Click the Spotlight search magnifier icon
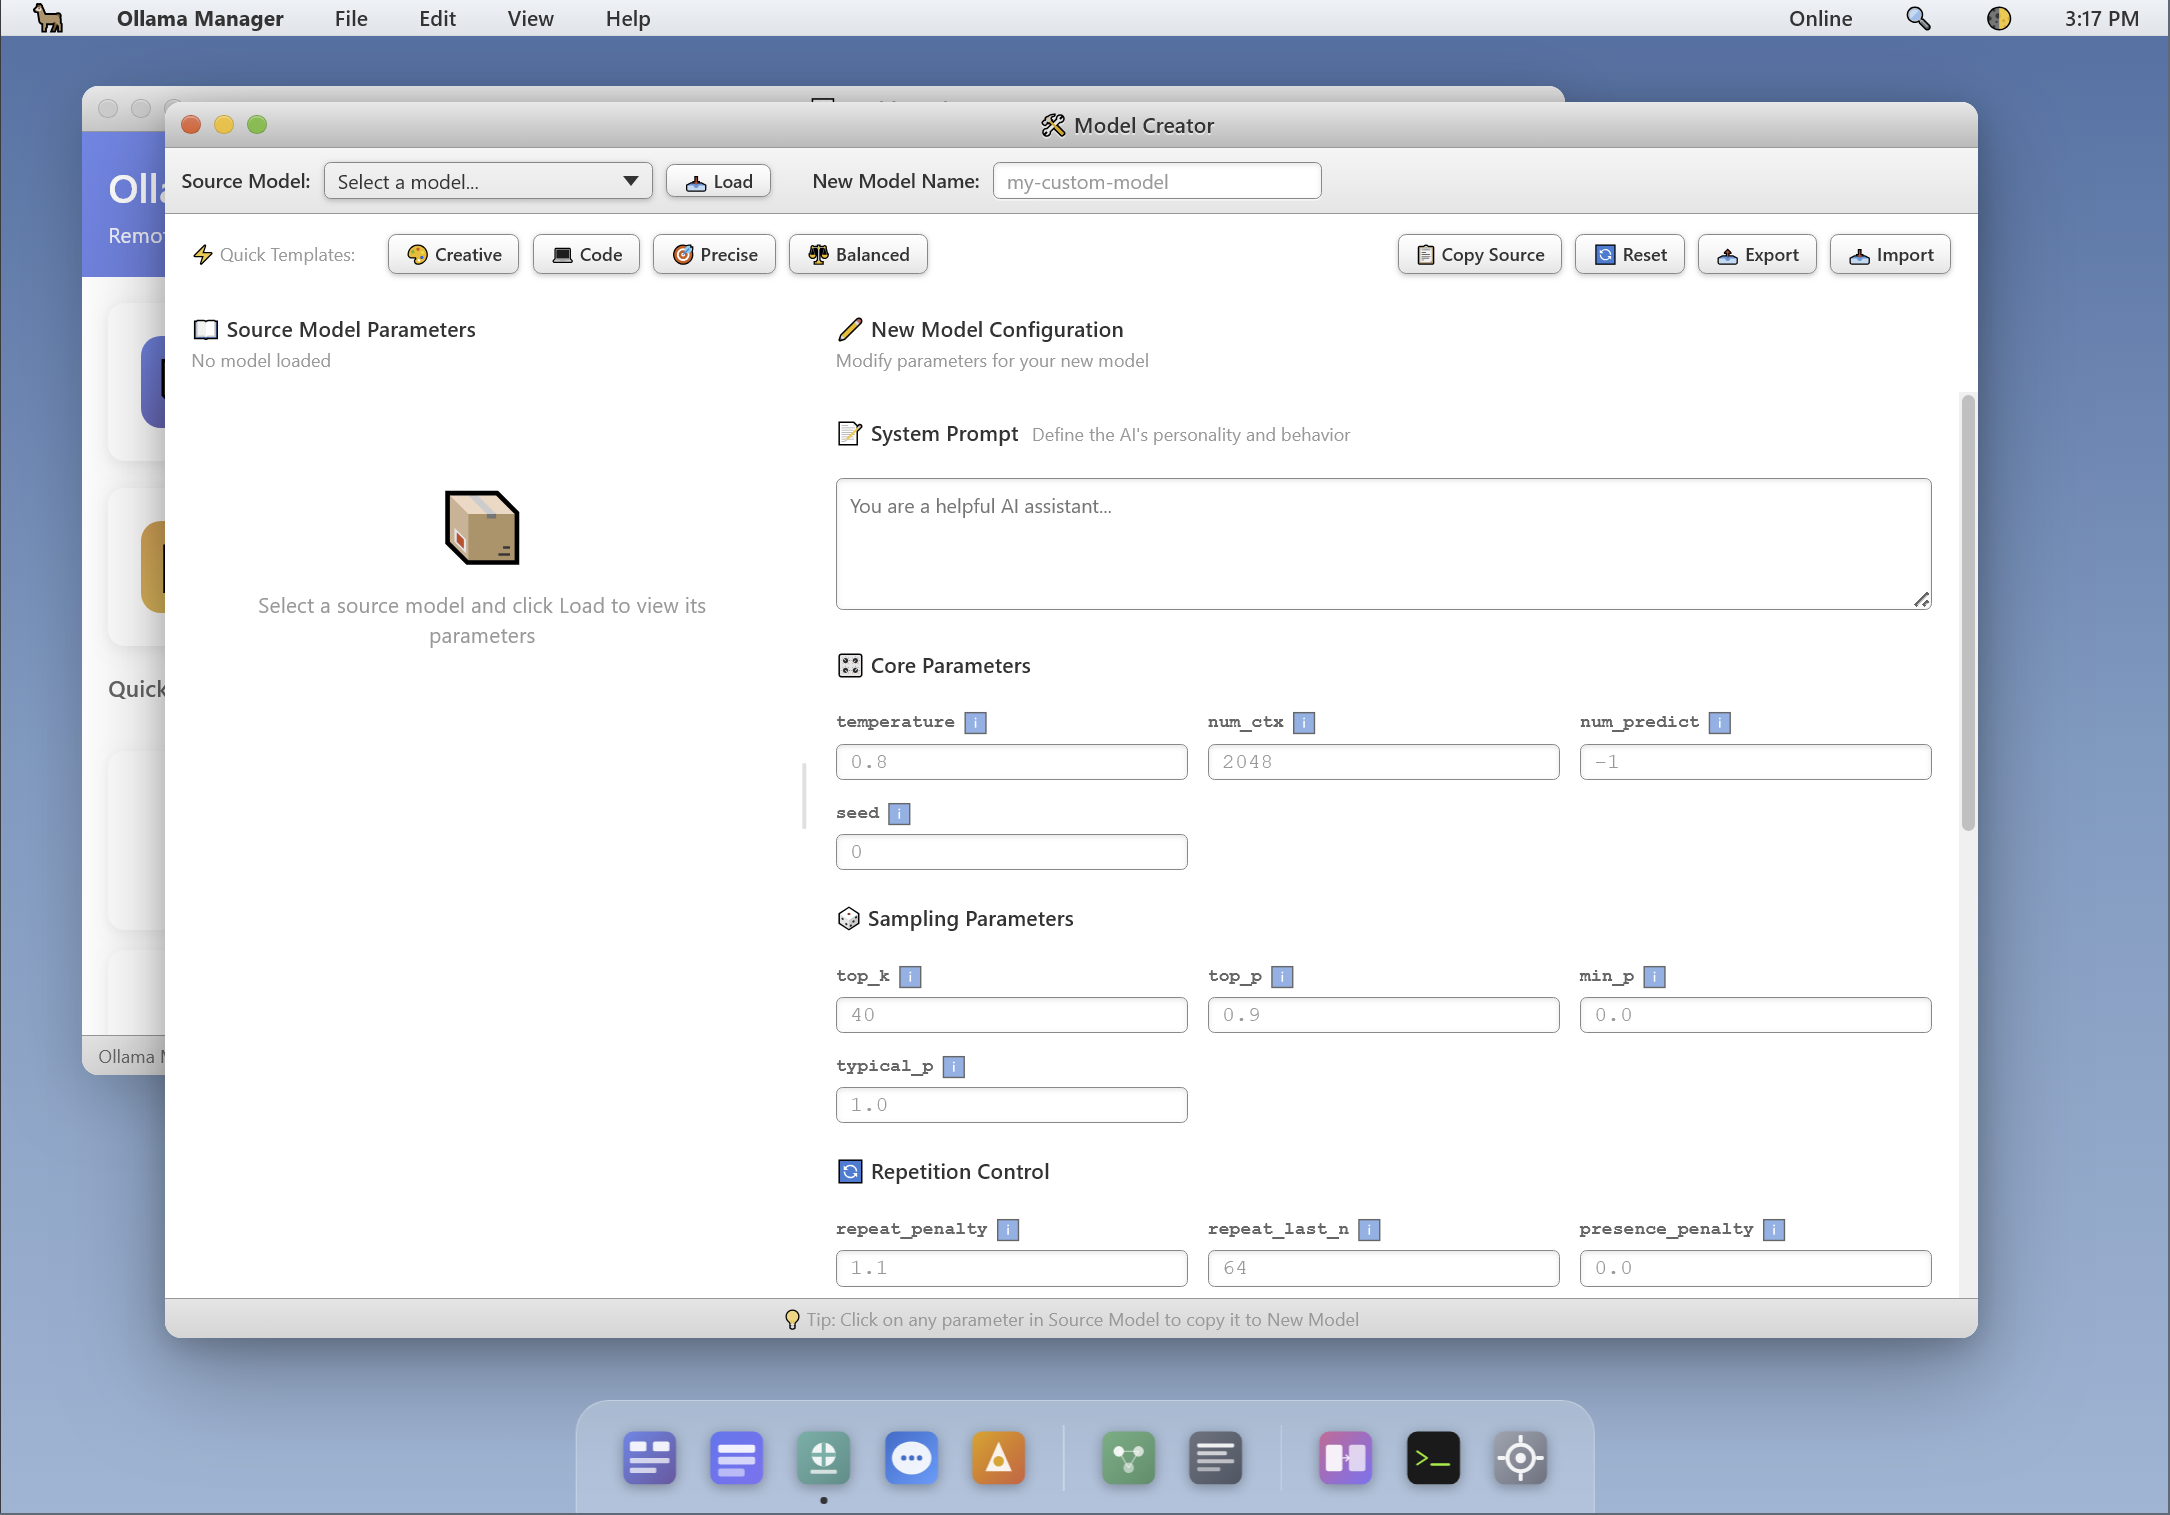Screen dimensions: 2170x1515 pos(1917,18)
